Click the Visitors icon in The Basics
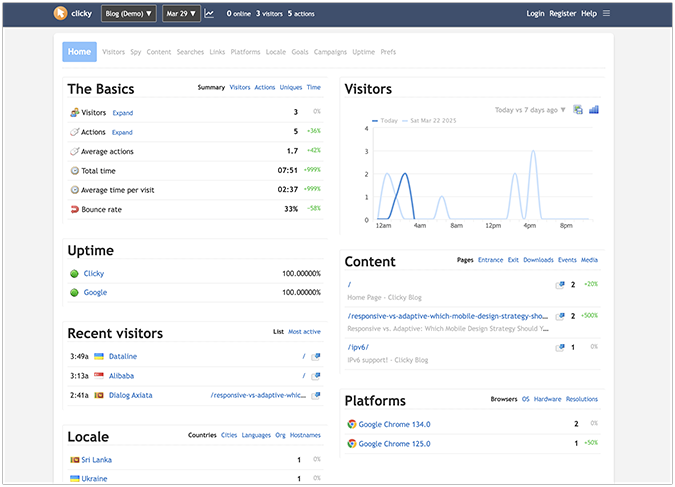The height and width of the screenshot is (487, 675). pos(74,112)
